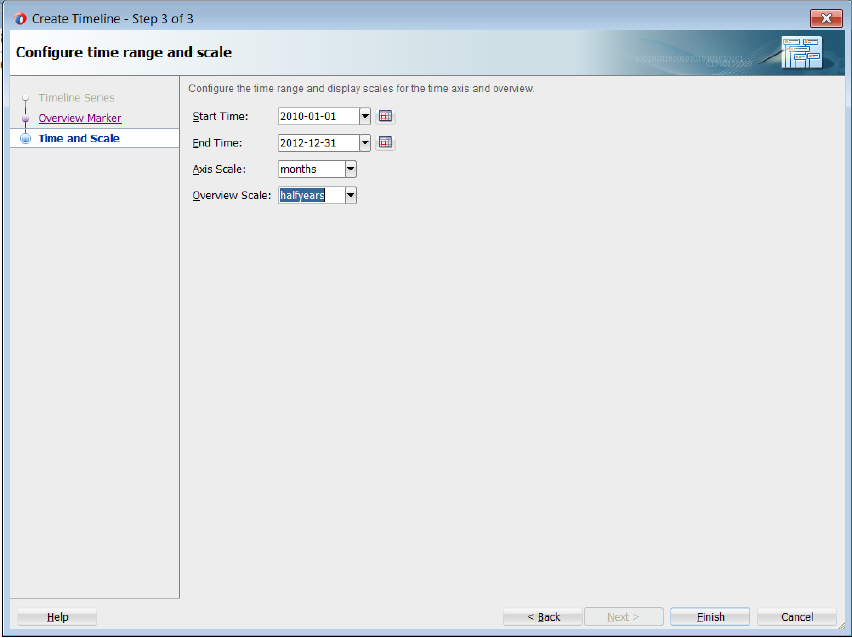852x638 pixels.
Task: Go to Overview Marker step
Action: (80, 118)
